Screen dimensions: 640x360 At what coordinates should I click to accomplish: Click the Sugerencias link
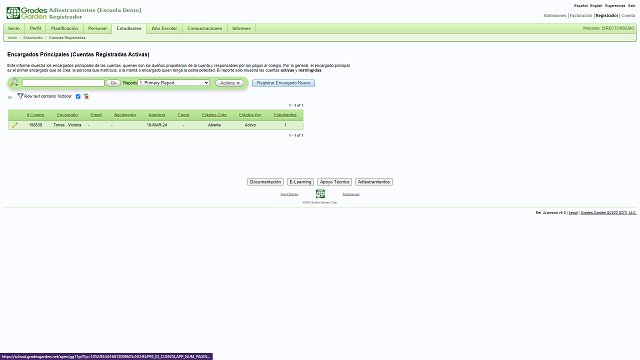(615, 6)
